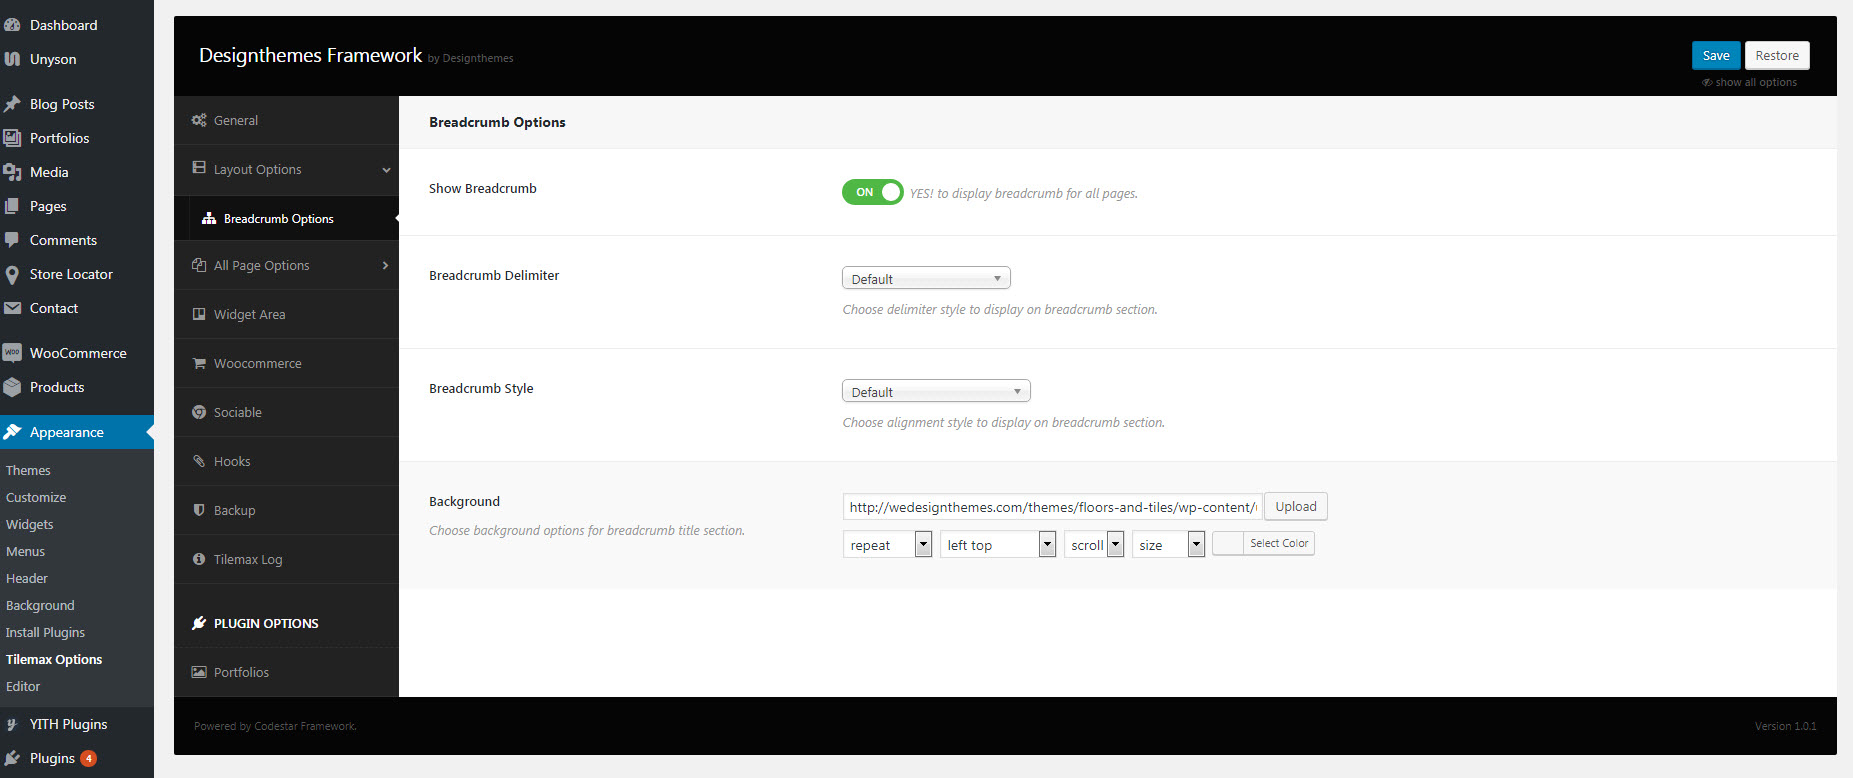This screenshot has width=1853, height=778.
Task: Click the Select Color swatch
Action: pos(1228,543)
